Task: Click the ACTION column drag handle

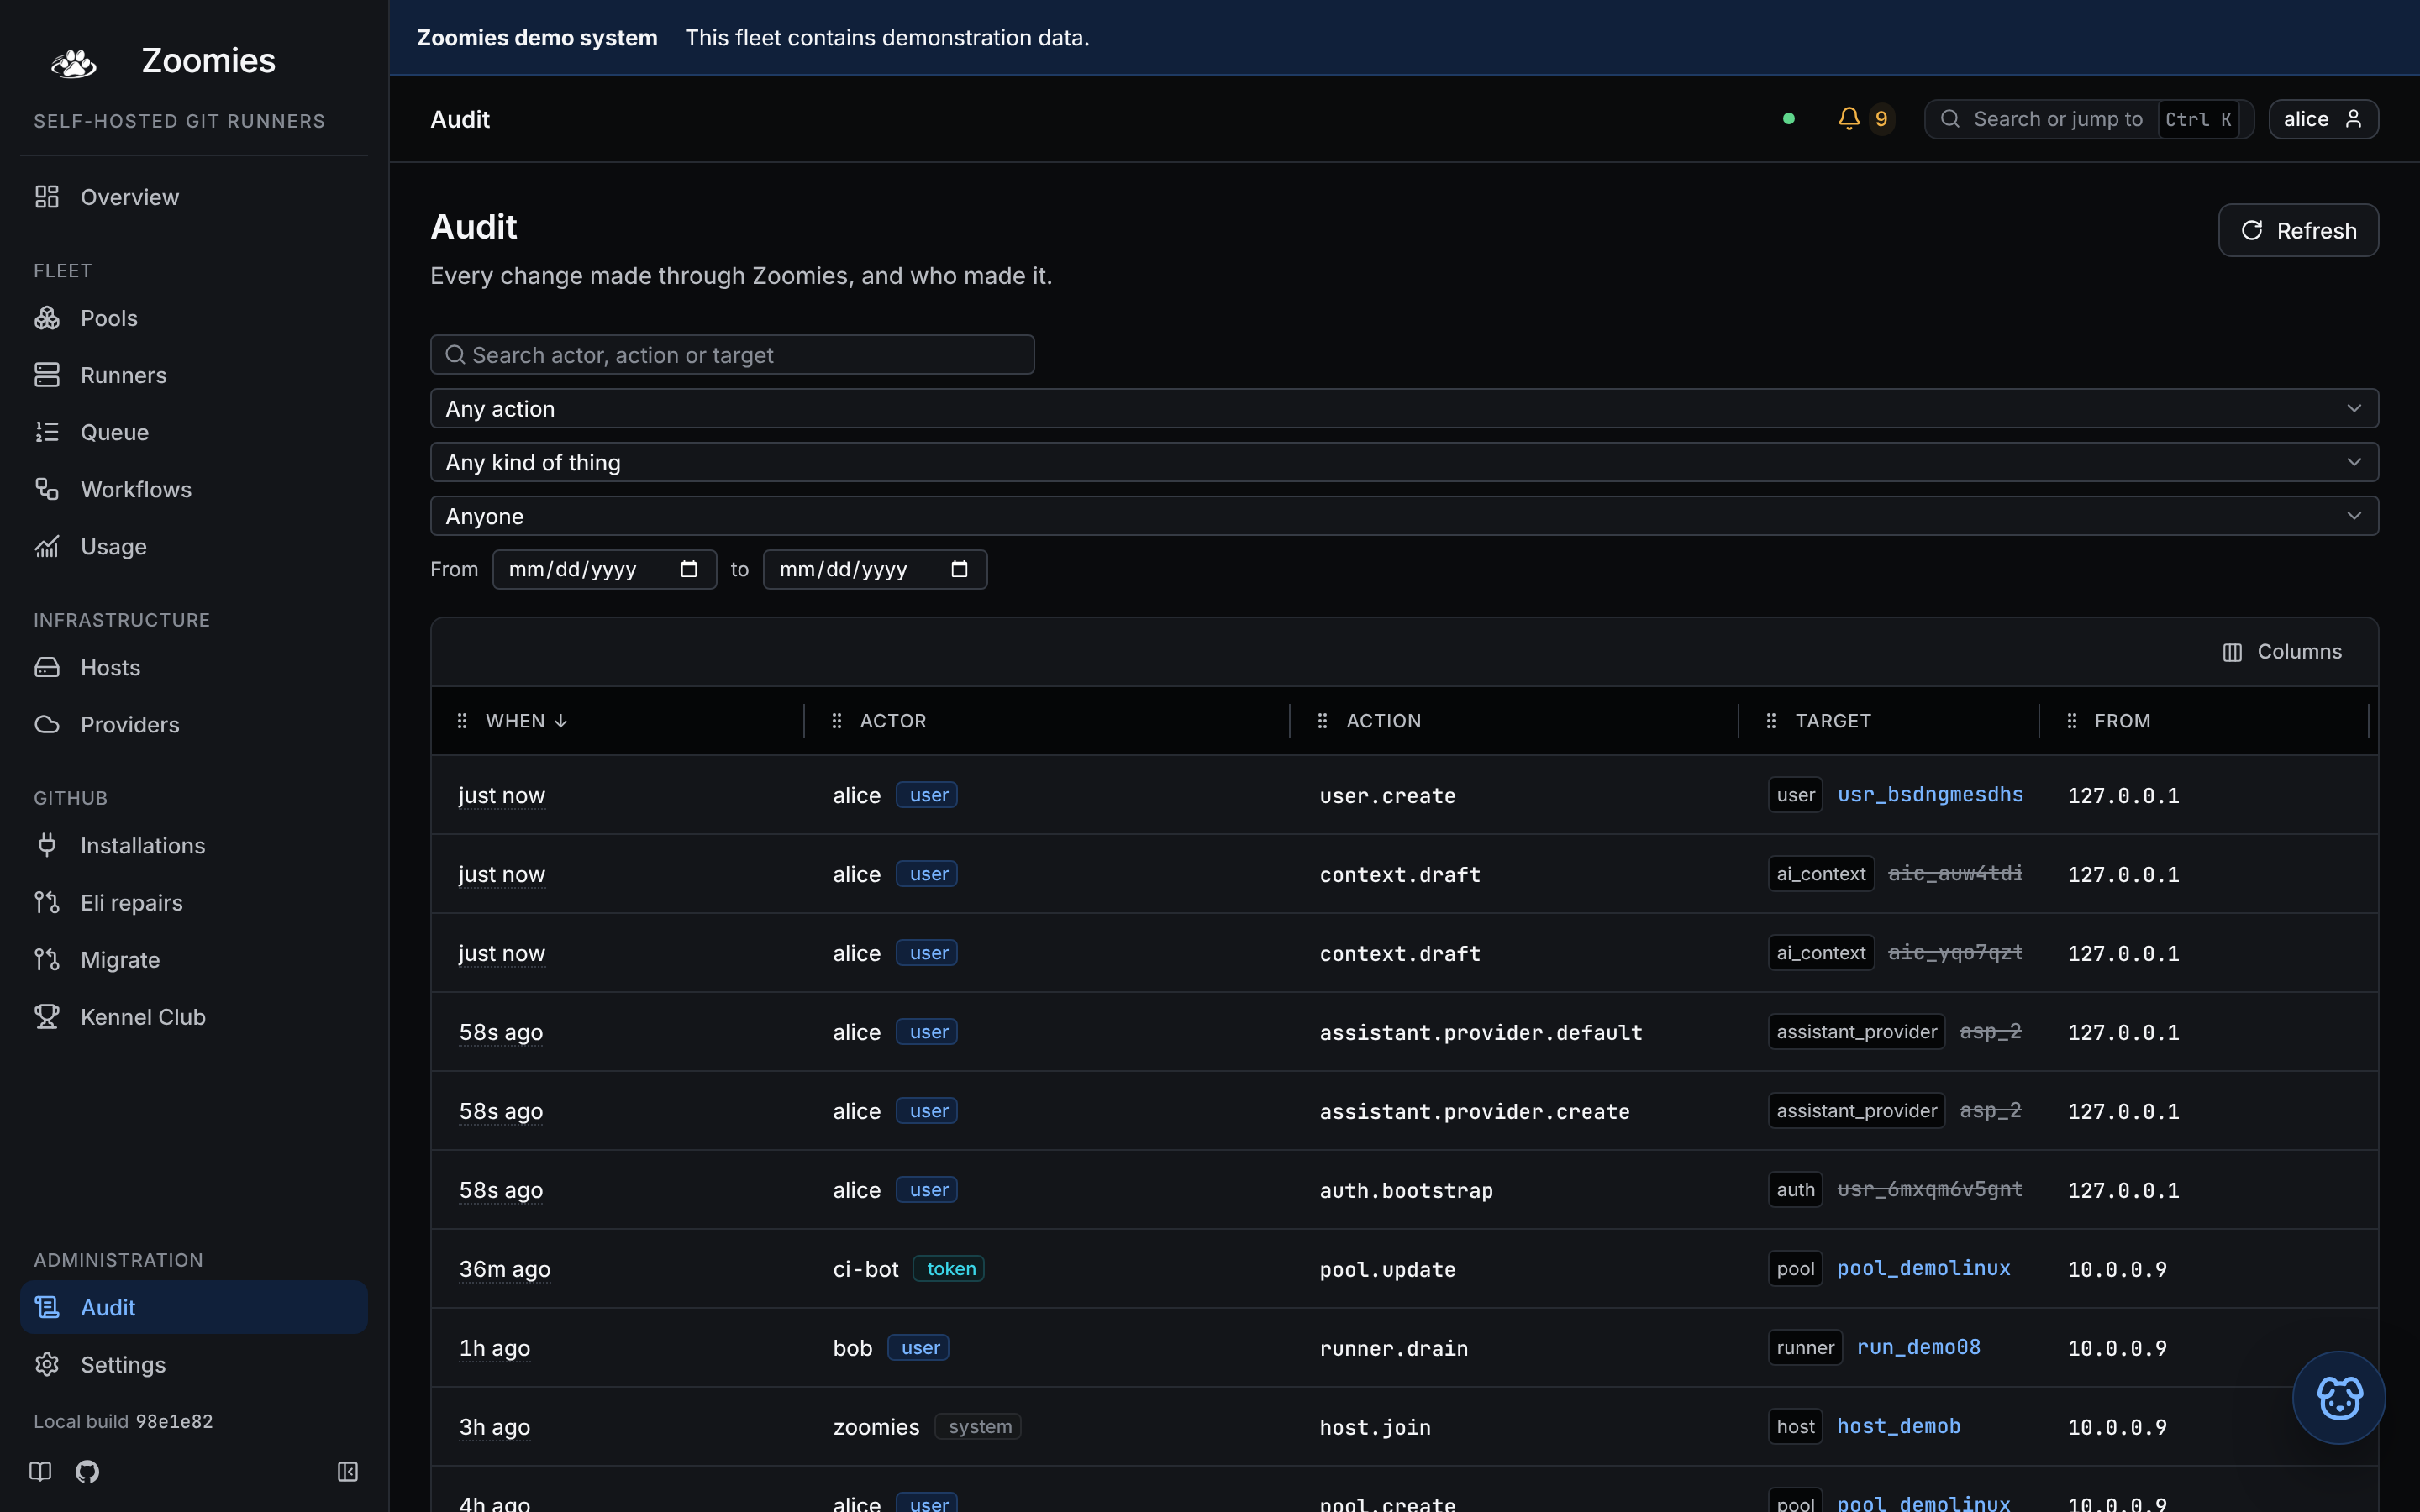Action: tap(1322, 721)
